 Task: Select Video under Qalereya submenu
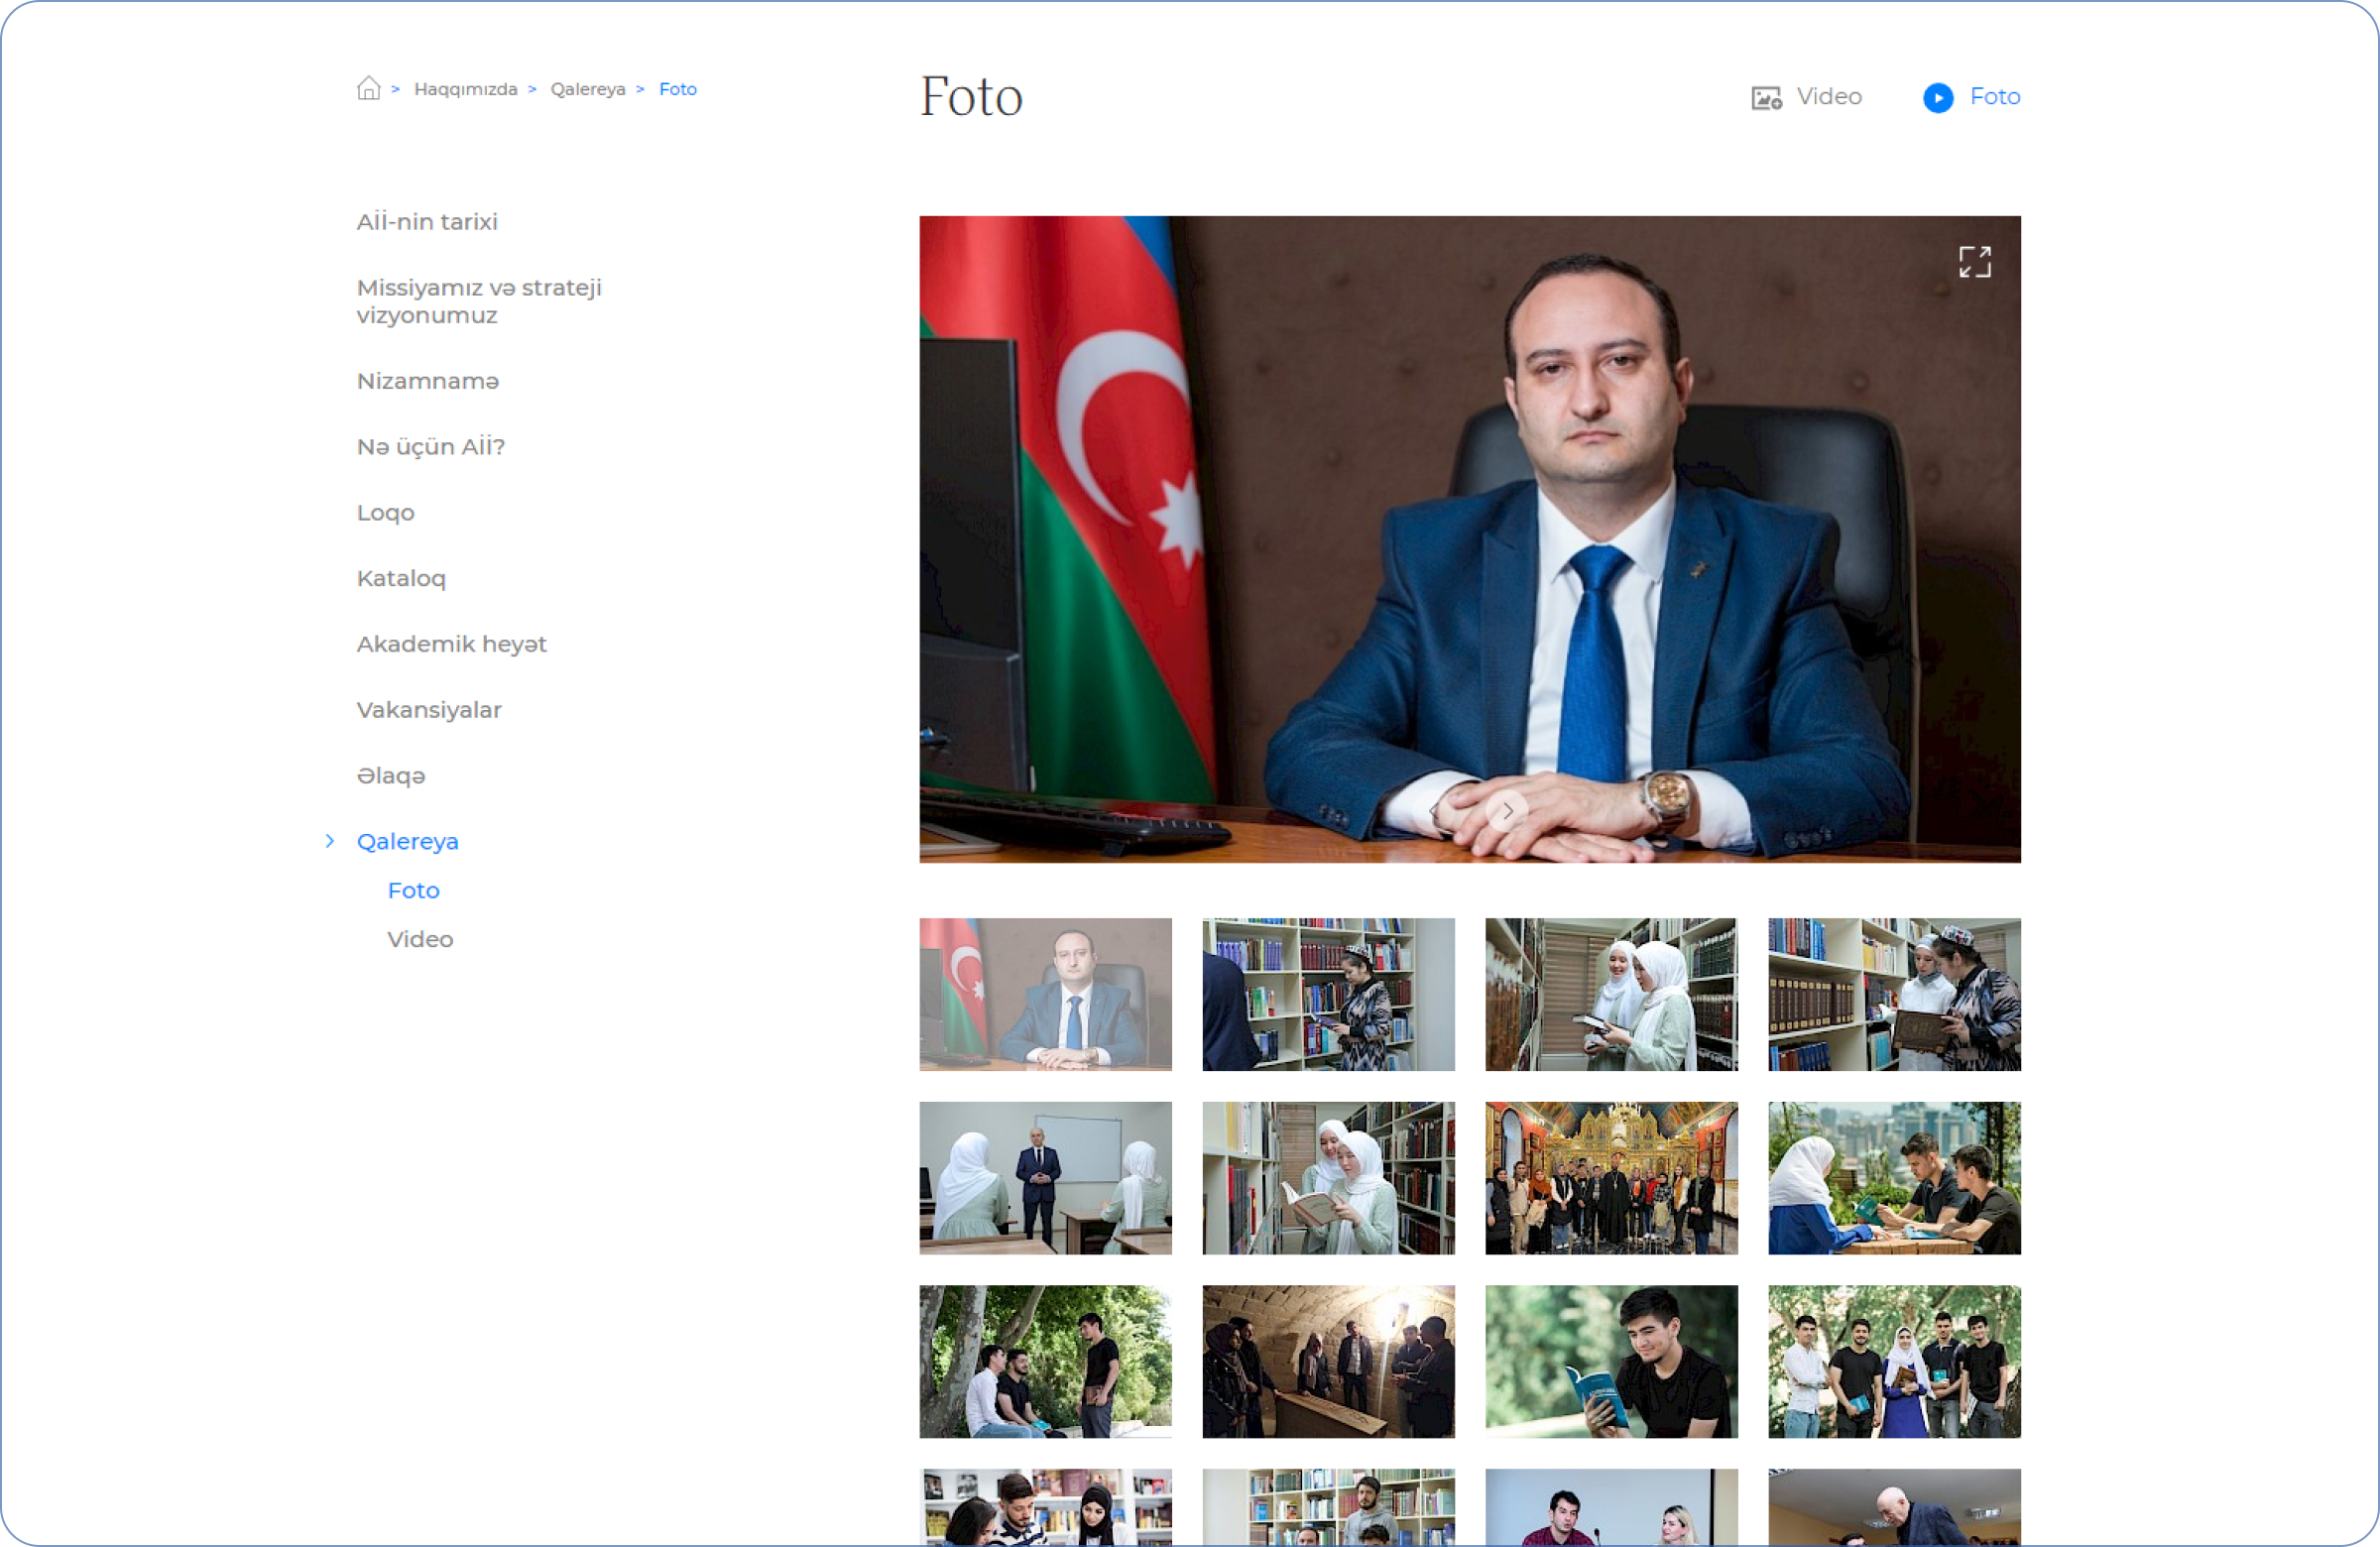420,939
